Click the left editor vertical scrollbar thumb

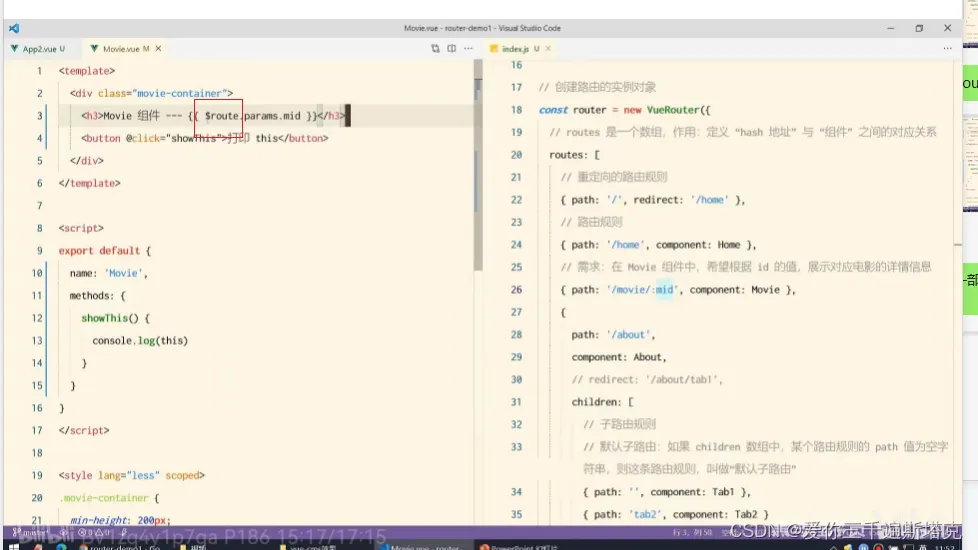coord(478,165)
